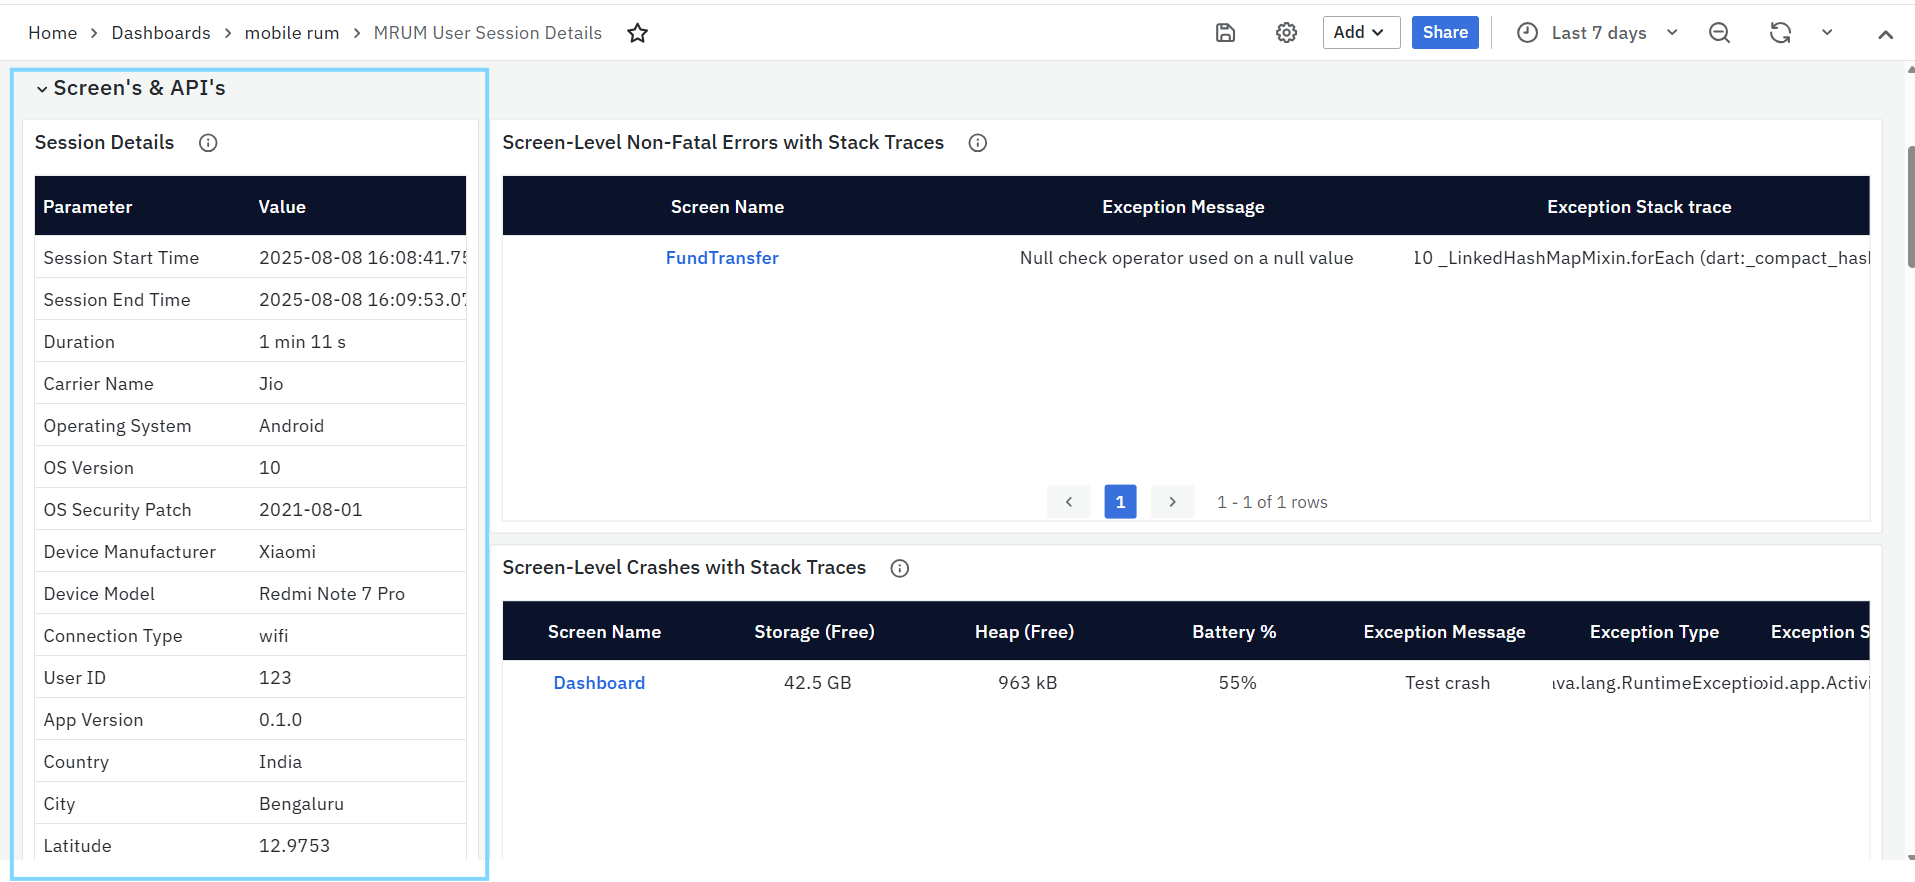Open the Last 7 days time picker
The image size is (1915, 882).
coord(1597,33)
